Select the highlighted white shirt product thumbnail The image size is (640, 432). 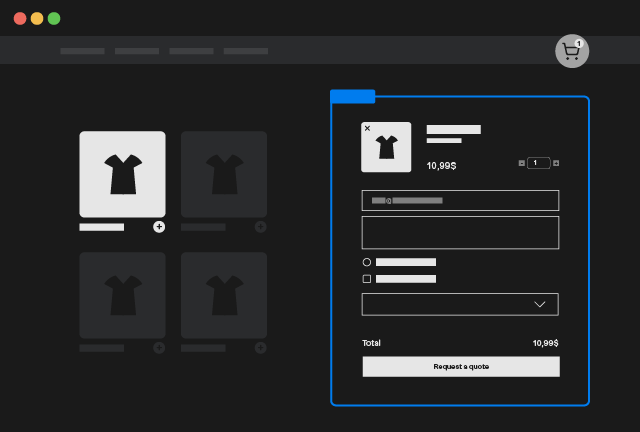click(122, 174)
